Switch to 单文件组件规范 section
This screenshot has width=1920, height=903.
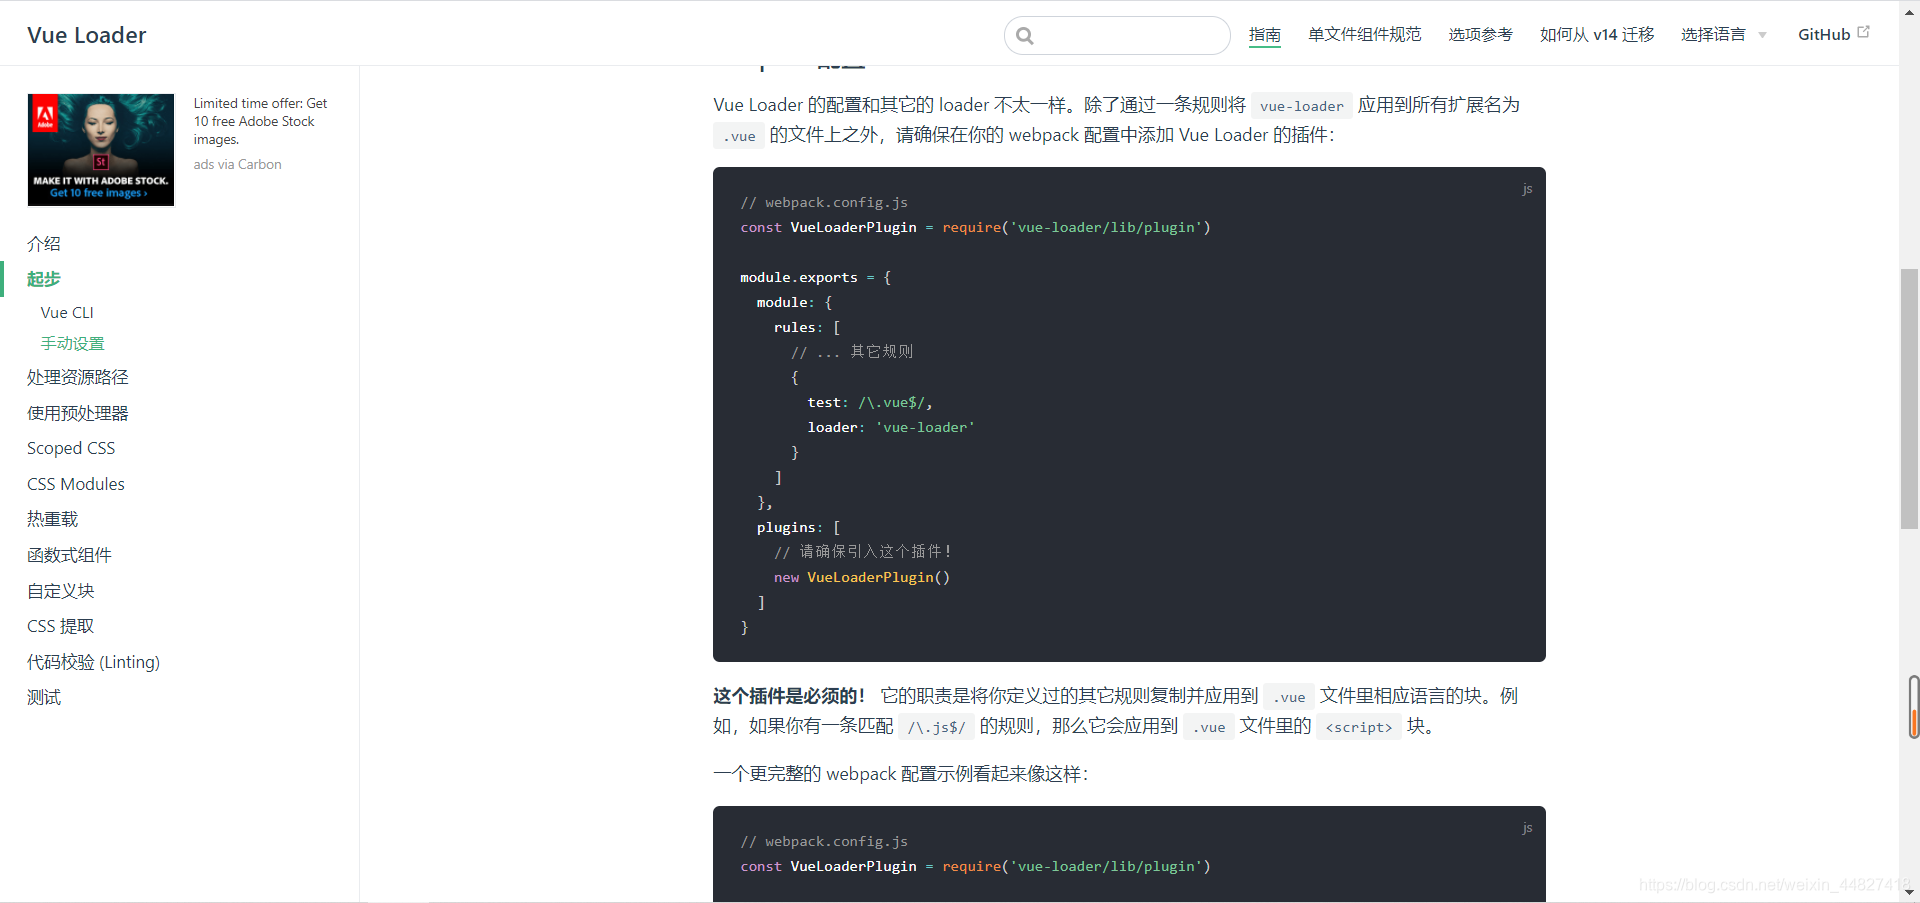1363,34
